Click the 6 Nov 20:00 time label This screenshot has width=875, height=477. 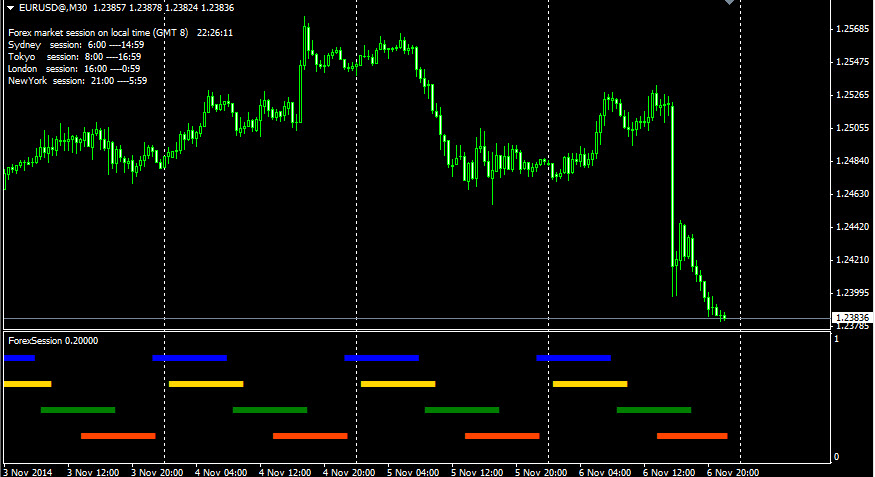(734, 470)
